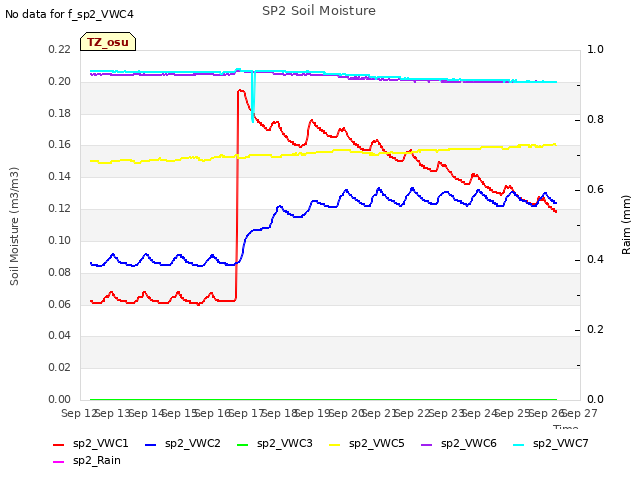Click the yellow sp2_VWC5 legend swatch
The width and height of the screenshot is (640, 480).
[335, 444]
